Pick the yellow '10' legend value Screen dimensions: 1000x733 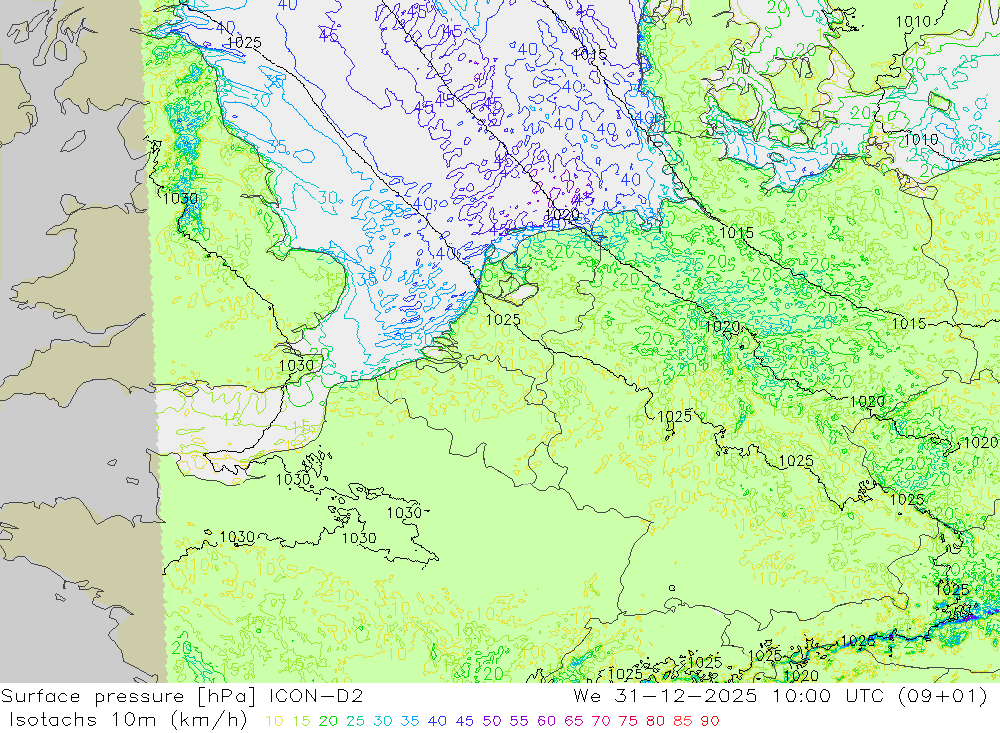[x=274, y=721]
